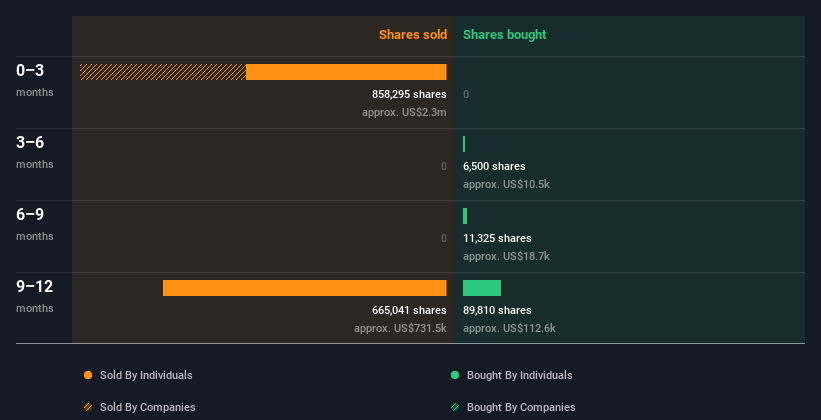Viewport: 821px width, 420px height.
Task: Click the 6–9 months row label
Action: 35,224
